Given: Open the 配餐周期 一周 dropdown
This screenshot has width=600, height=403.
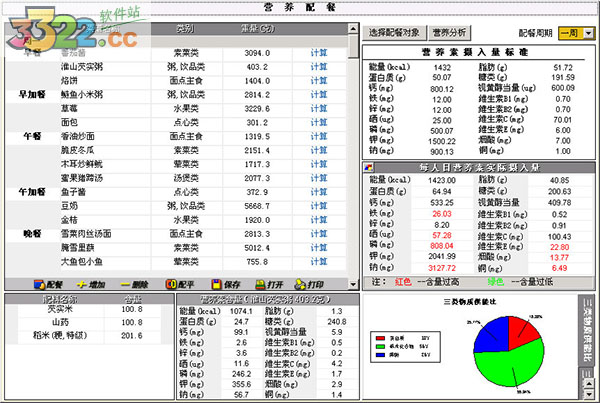Looking at the screenshot, I should 589,34.
